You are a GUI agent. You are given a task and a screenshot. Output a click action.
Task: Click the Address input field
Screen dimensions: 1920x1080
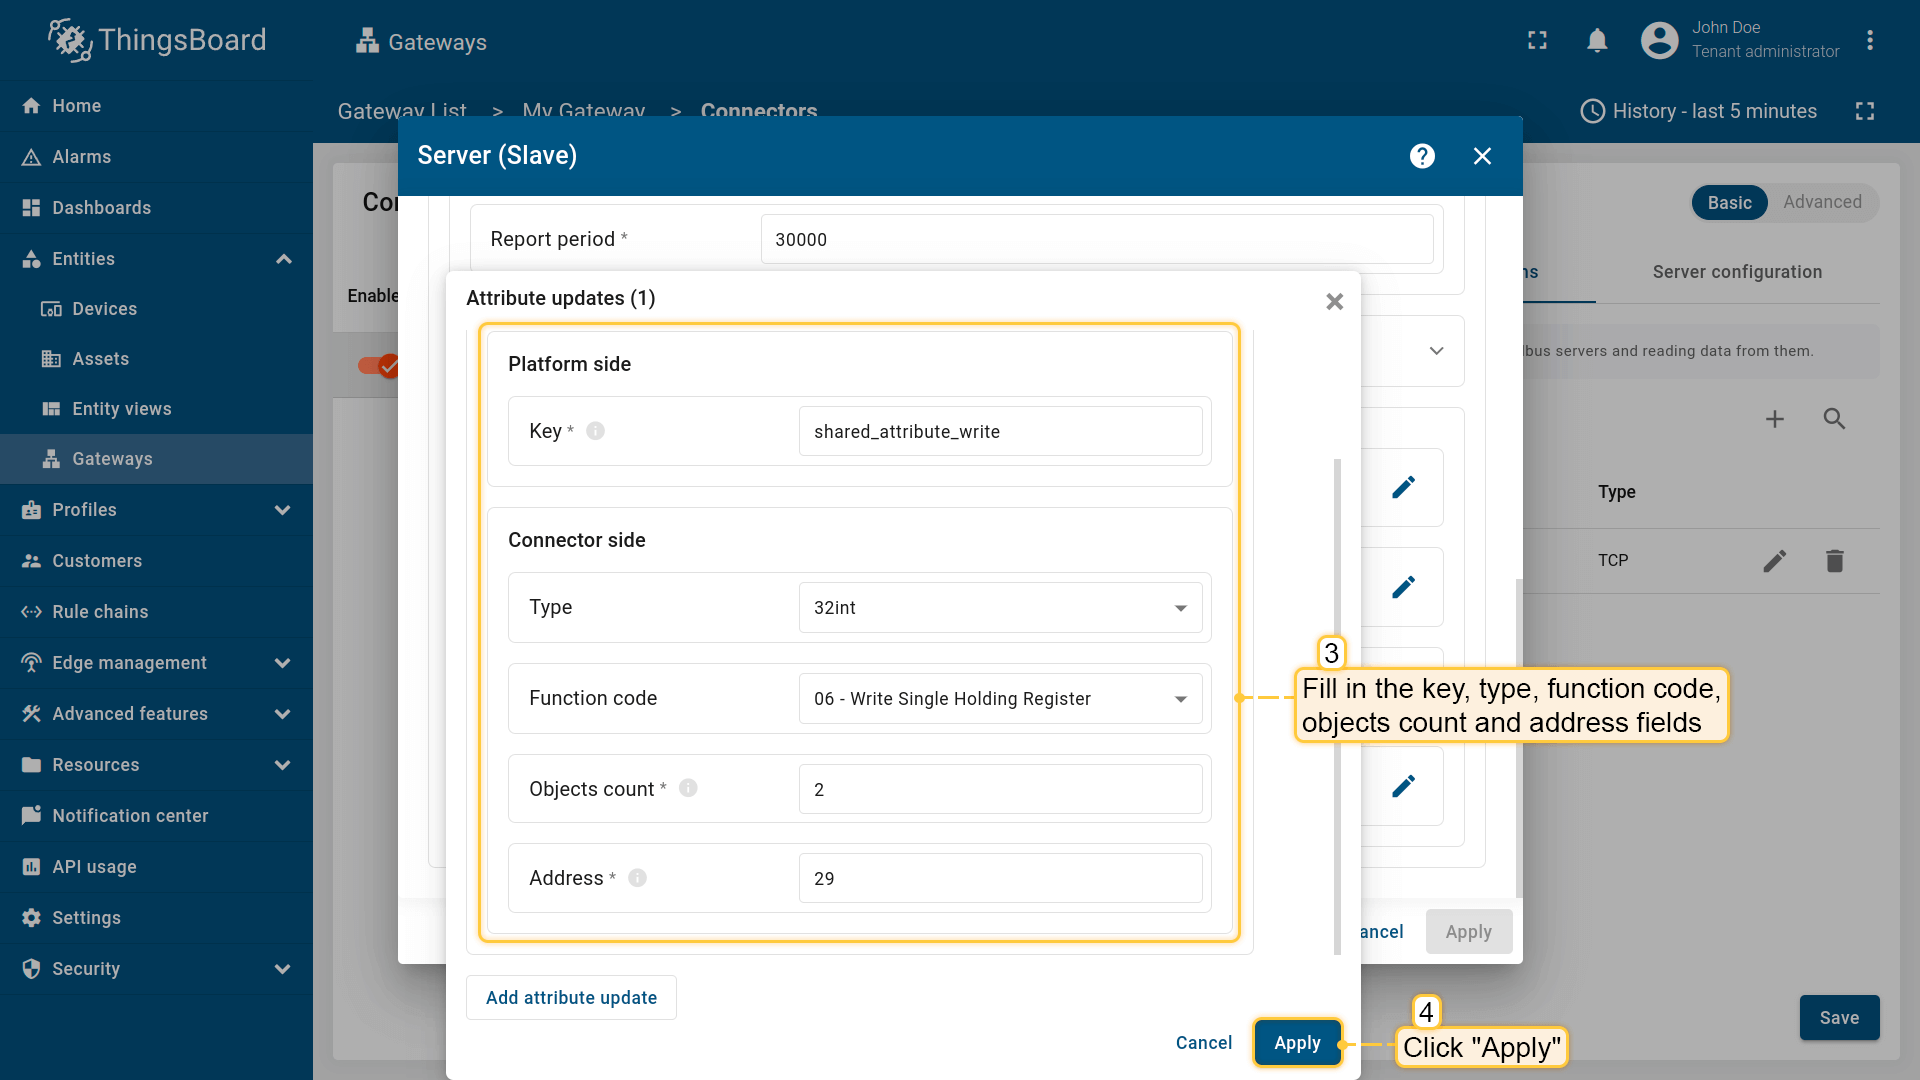[1000, 879]
